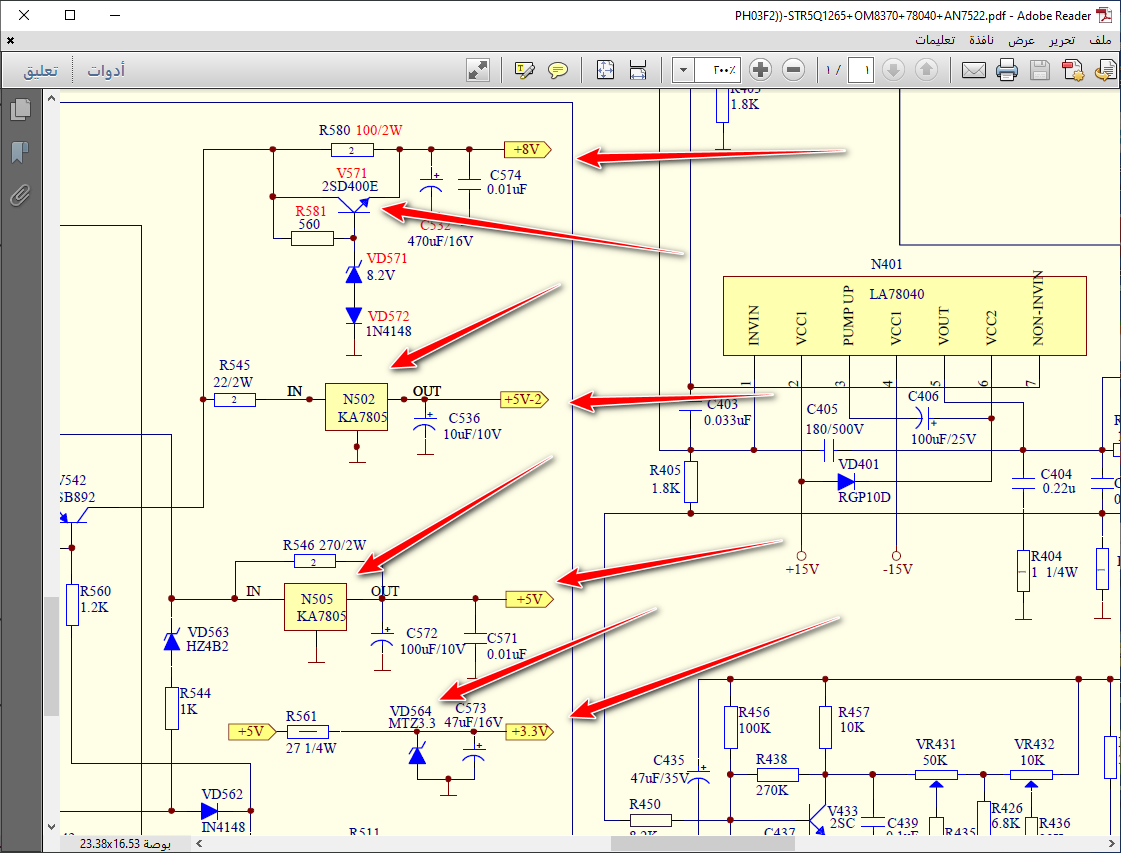Click the VD564 MTZ3.3 zener label

point(411,716)
